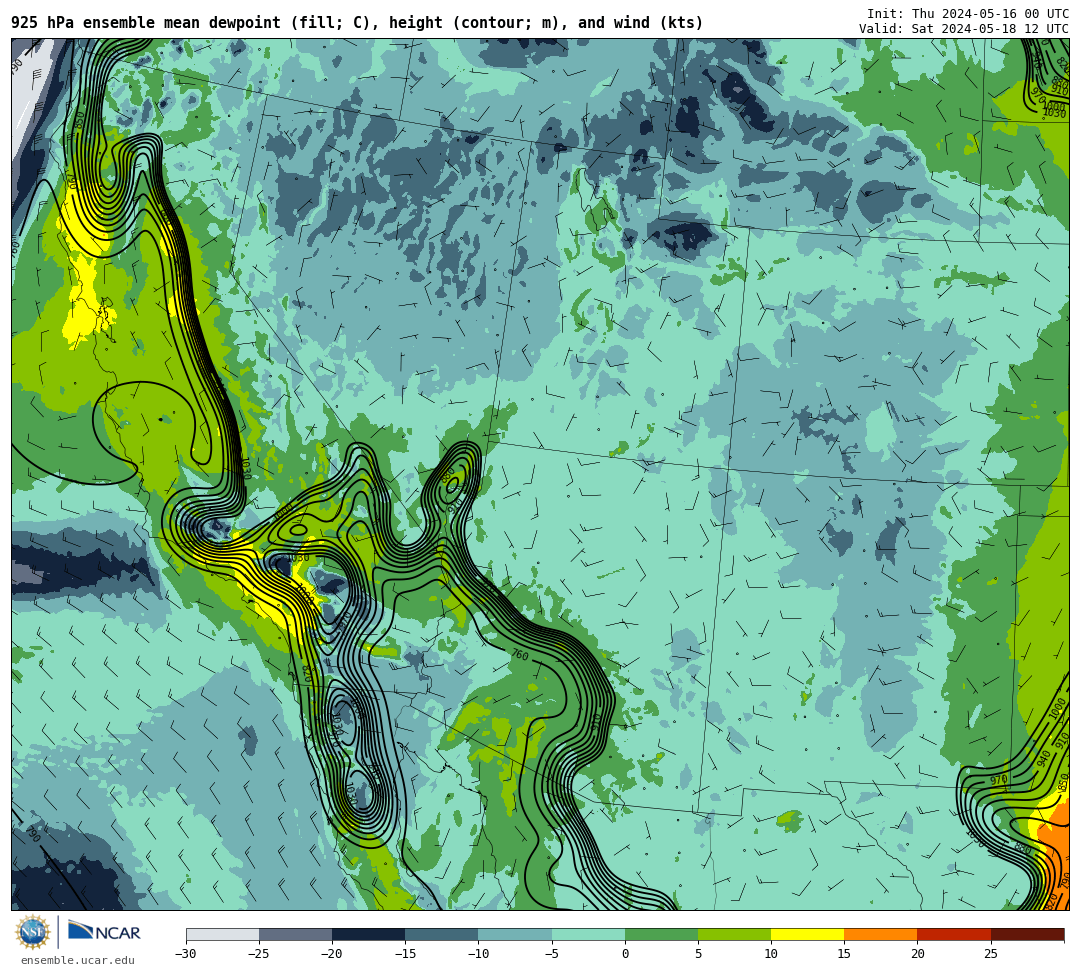
Task: Click the 25+ dark brown swatch
Action: click(x=1028, y=934)
